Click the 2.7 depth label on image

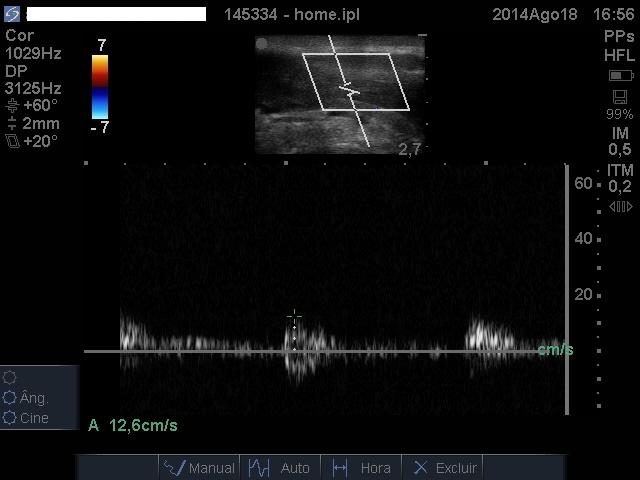(409, 149)
